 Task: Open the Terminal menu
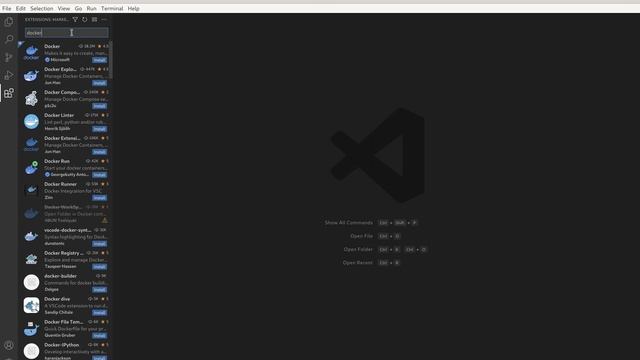pos(112,8)
